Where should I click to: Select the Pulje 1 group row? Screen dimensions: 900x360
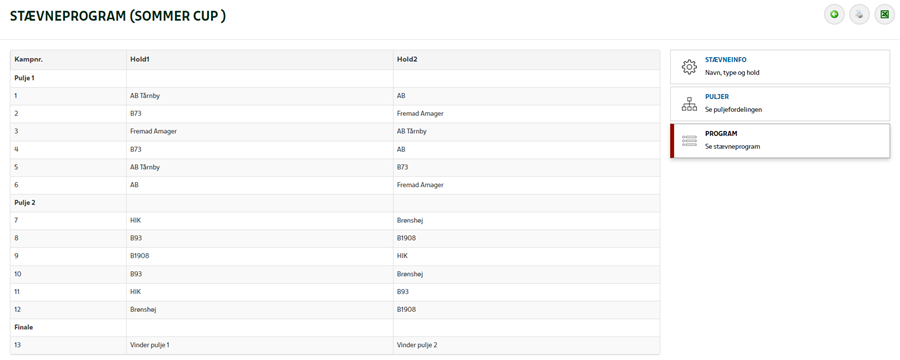335,78
